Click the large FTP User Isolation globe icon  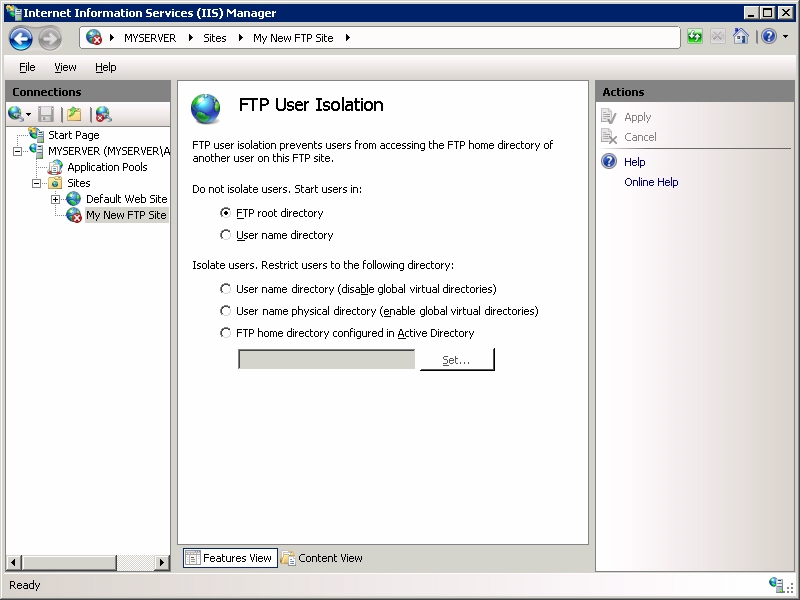pyautogui.click(x=206, y=109)
